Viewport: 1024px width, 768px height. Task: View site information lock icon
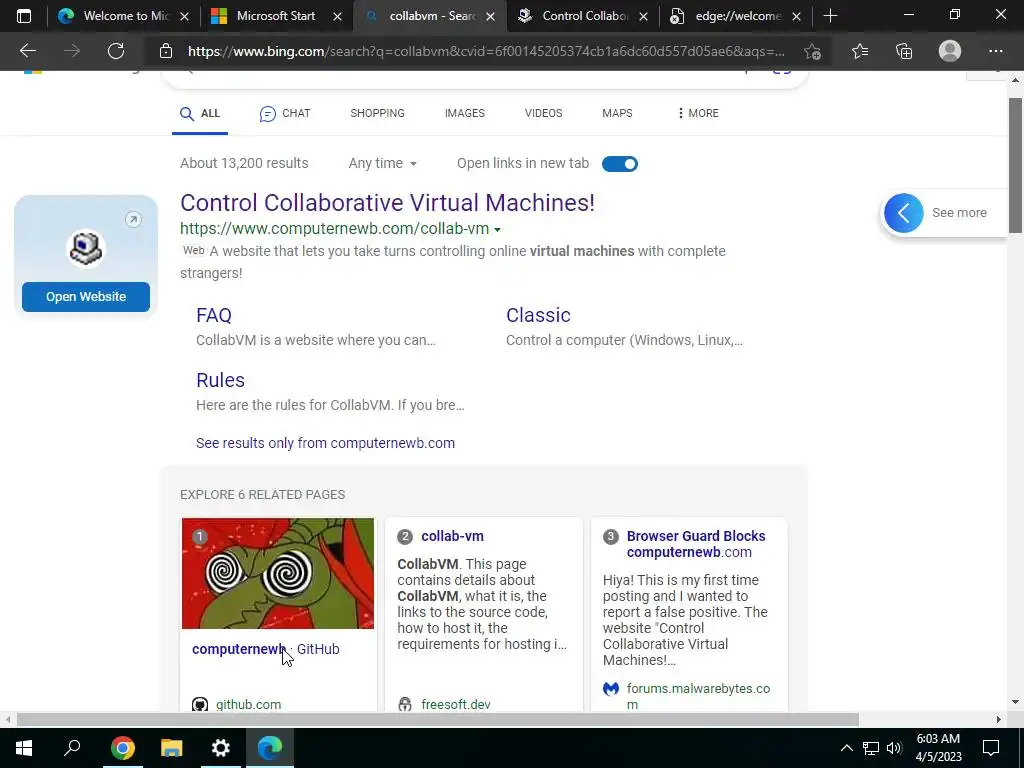coord(166,51)
